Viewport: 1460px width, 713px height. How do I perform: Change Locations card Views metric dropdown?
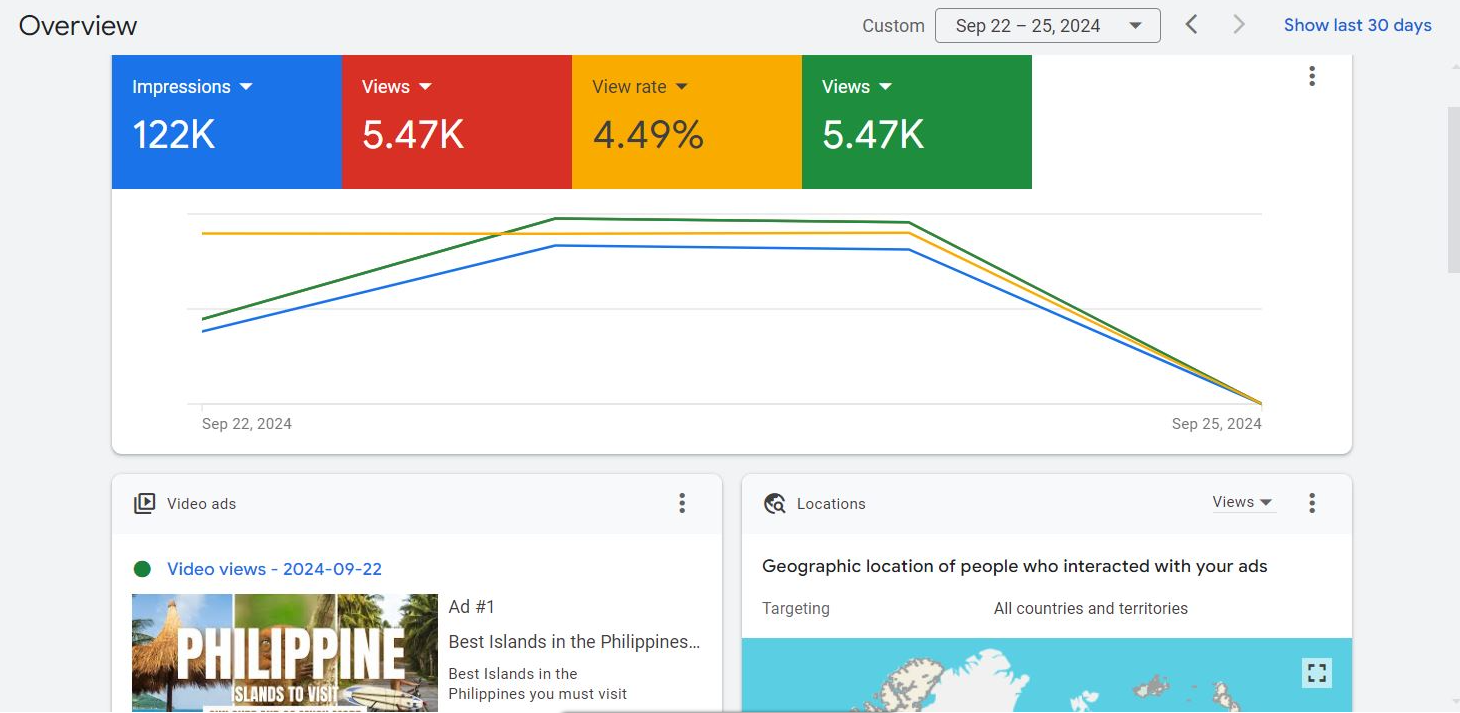(1243, 503)
